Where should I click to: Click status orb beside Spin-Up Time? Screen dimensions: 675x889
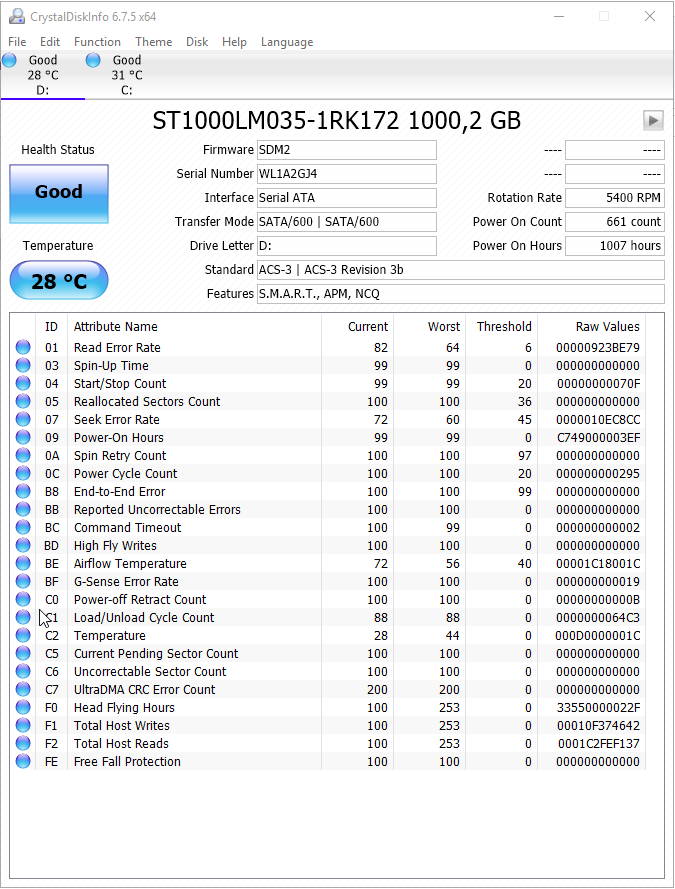click(23, 366)
